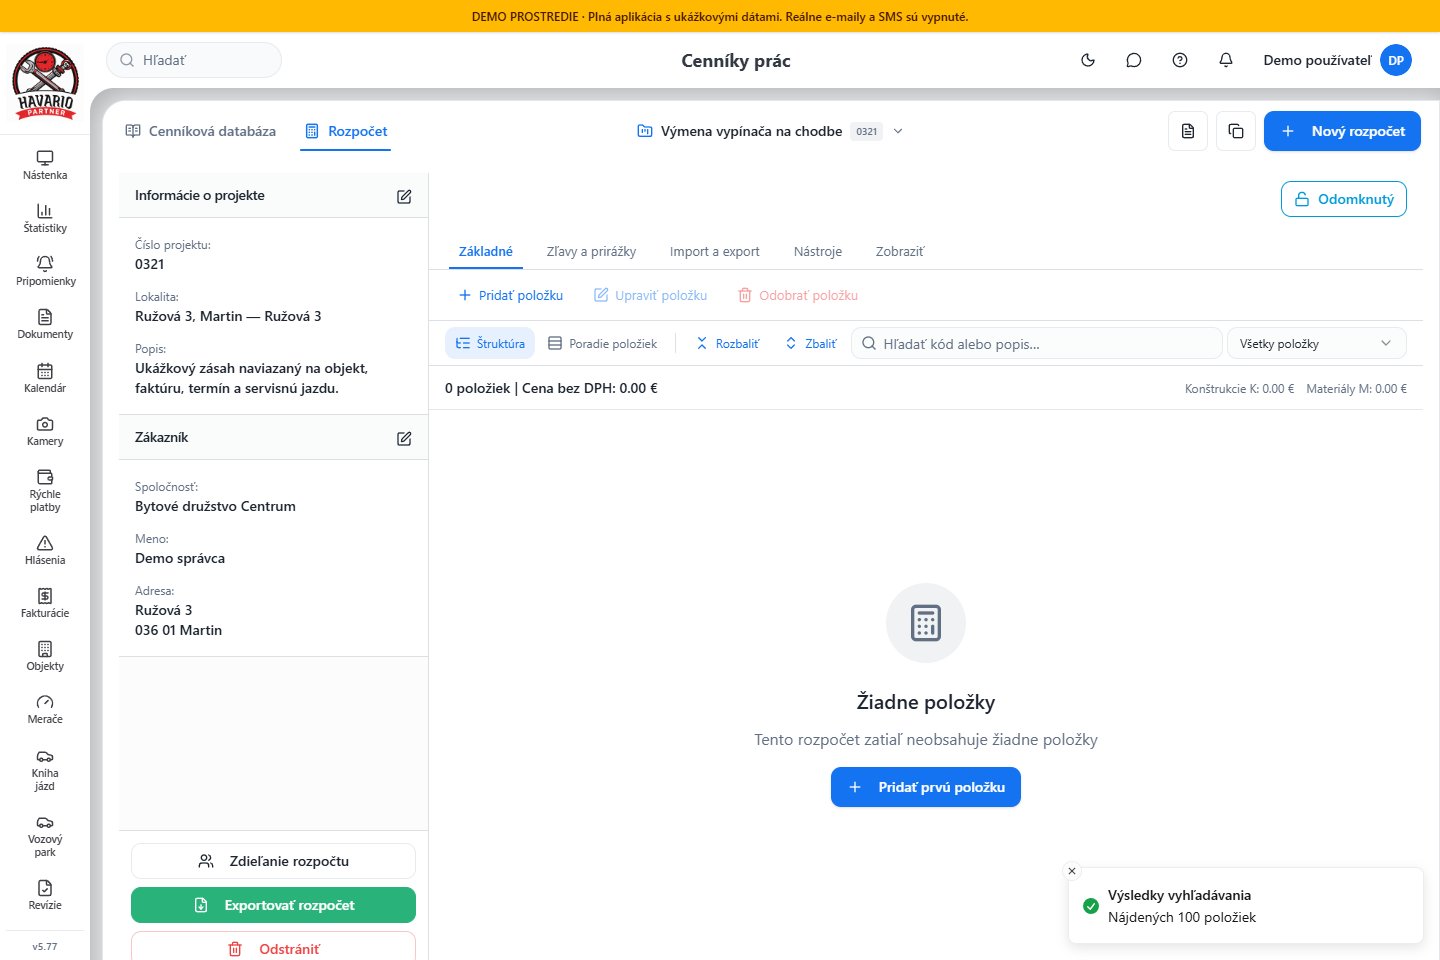
Task: Toggle the Odomknutý lock state
Action: tap(1344, 199)
